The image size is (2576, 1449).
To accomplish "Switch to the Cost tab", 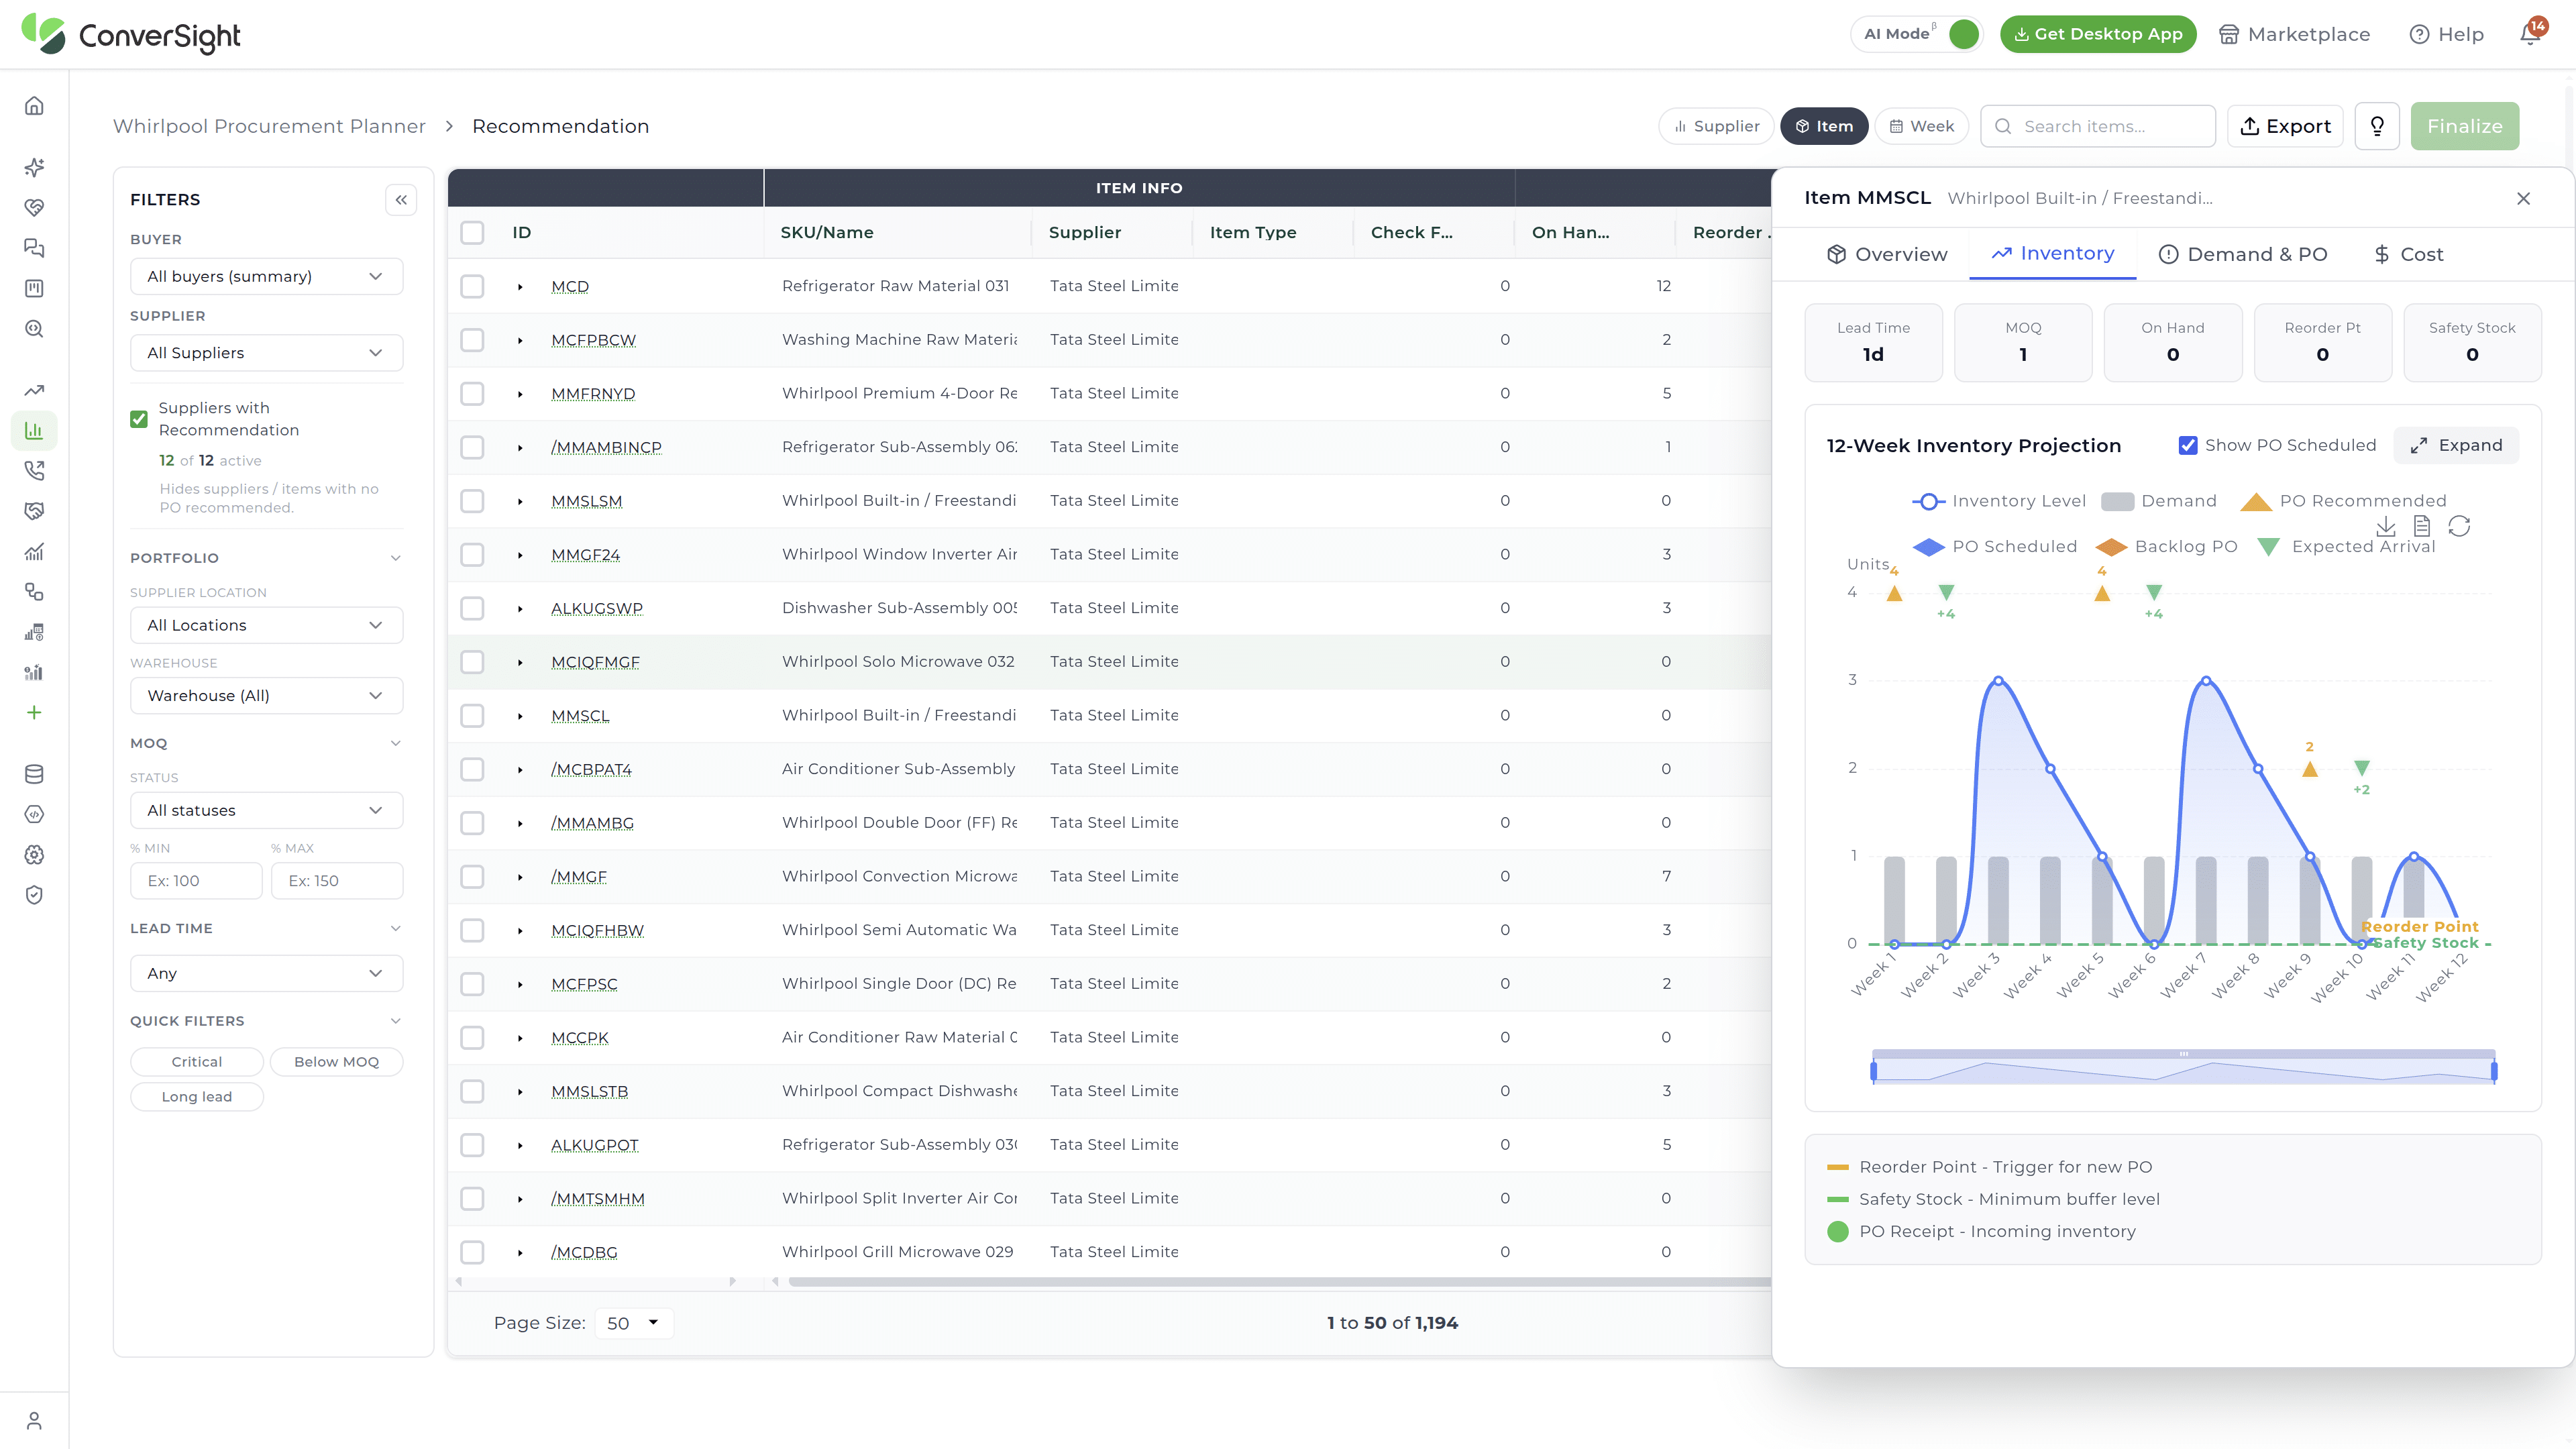I will coord(2408,254).
